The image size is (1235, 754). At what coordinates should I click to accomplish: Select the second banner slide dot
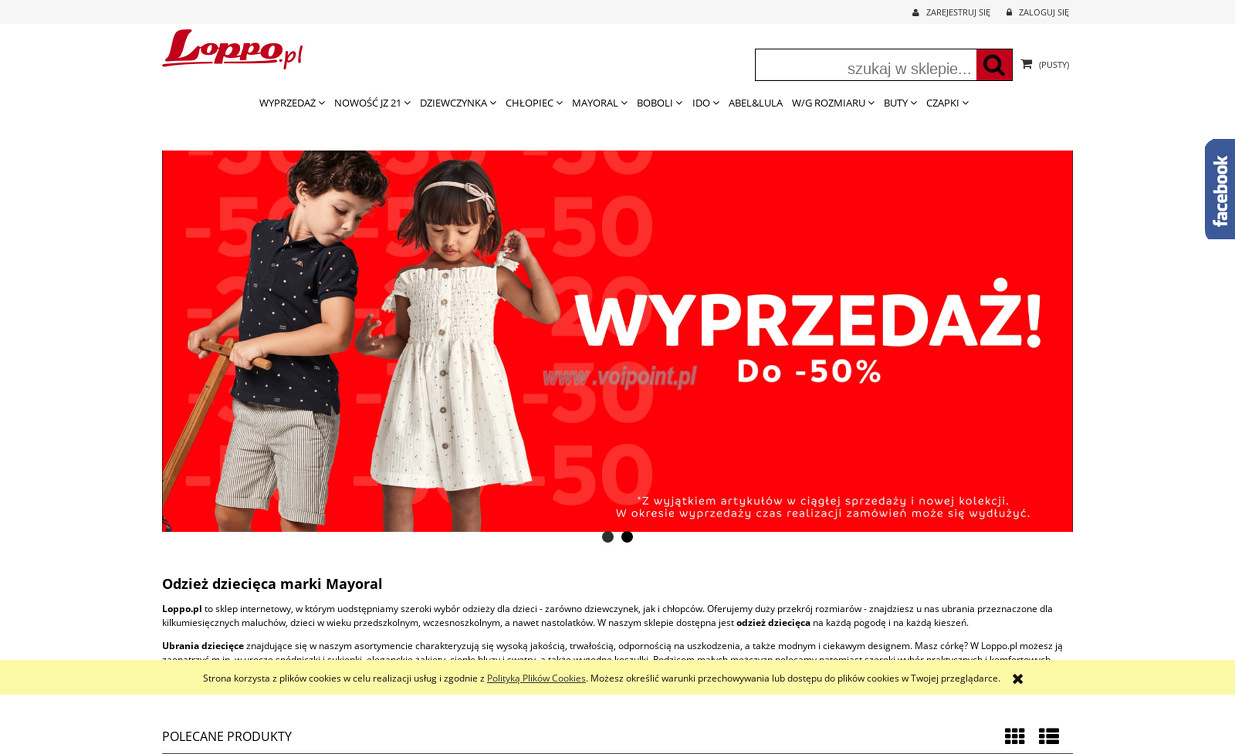point(627,537)
